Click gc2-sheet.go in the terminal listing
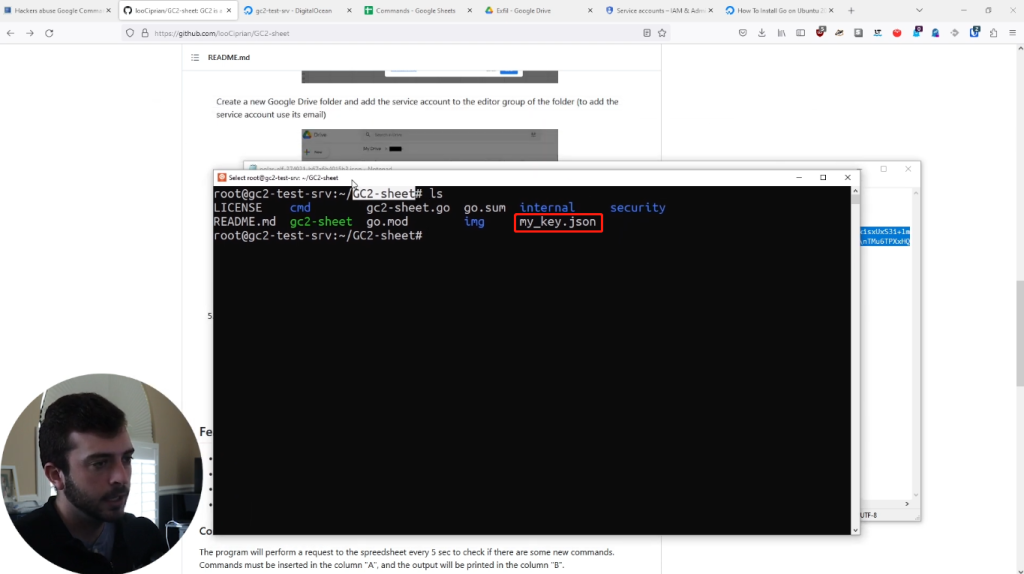The height and width of the screenshot is (574, 1024). pos(408,208)
